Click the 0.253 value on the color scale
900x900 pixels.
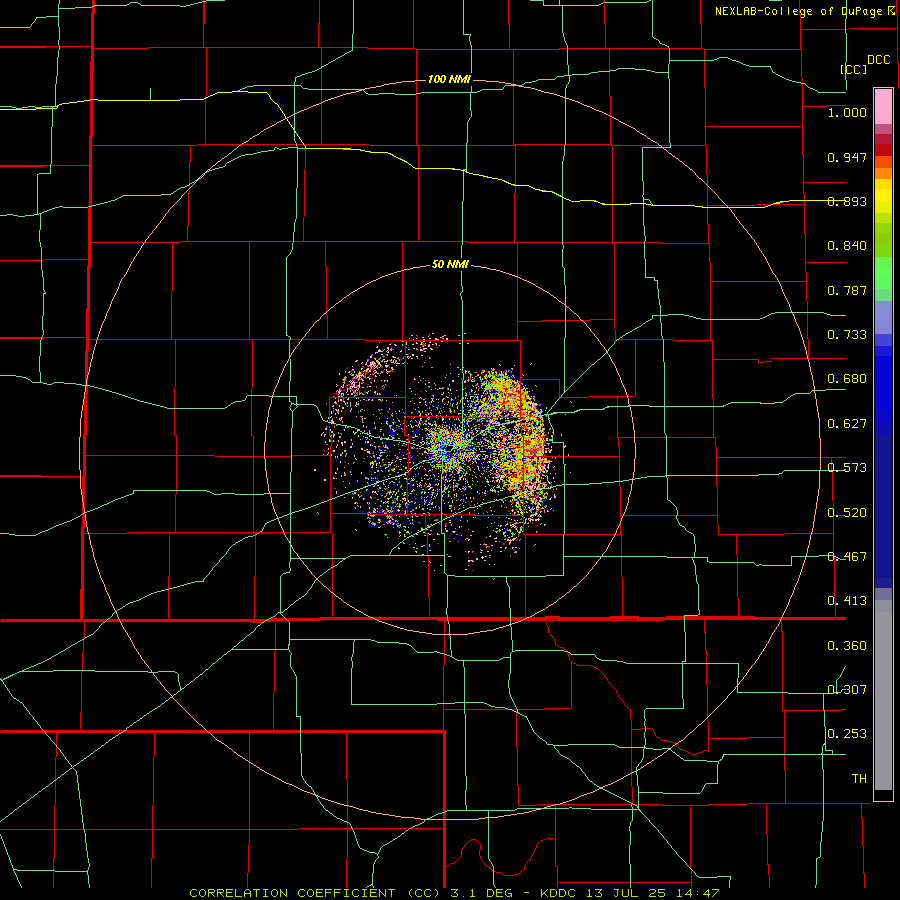pyautogui.click(x=847, y=734)
